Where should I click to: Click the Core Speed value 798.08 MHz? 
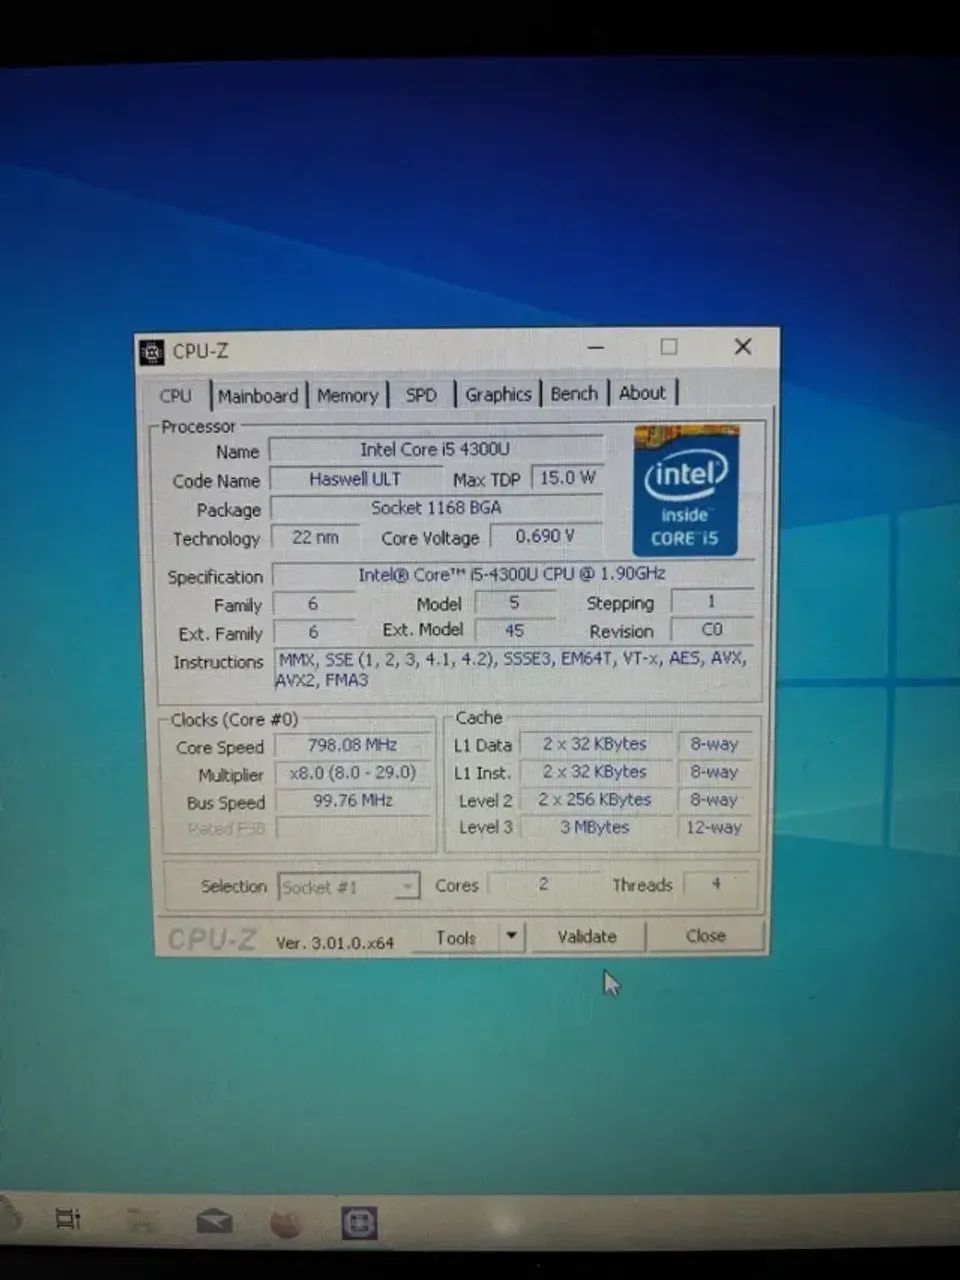[352, 745]
